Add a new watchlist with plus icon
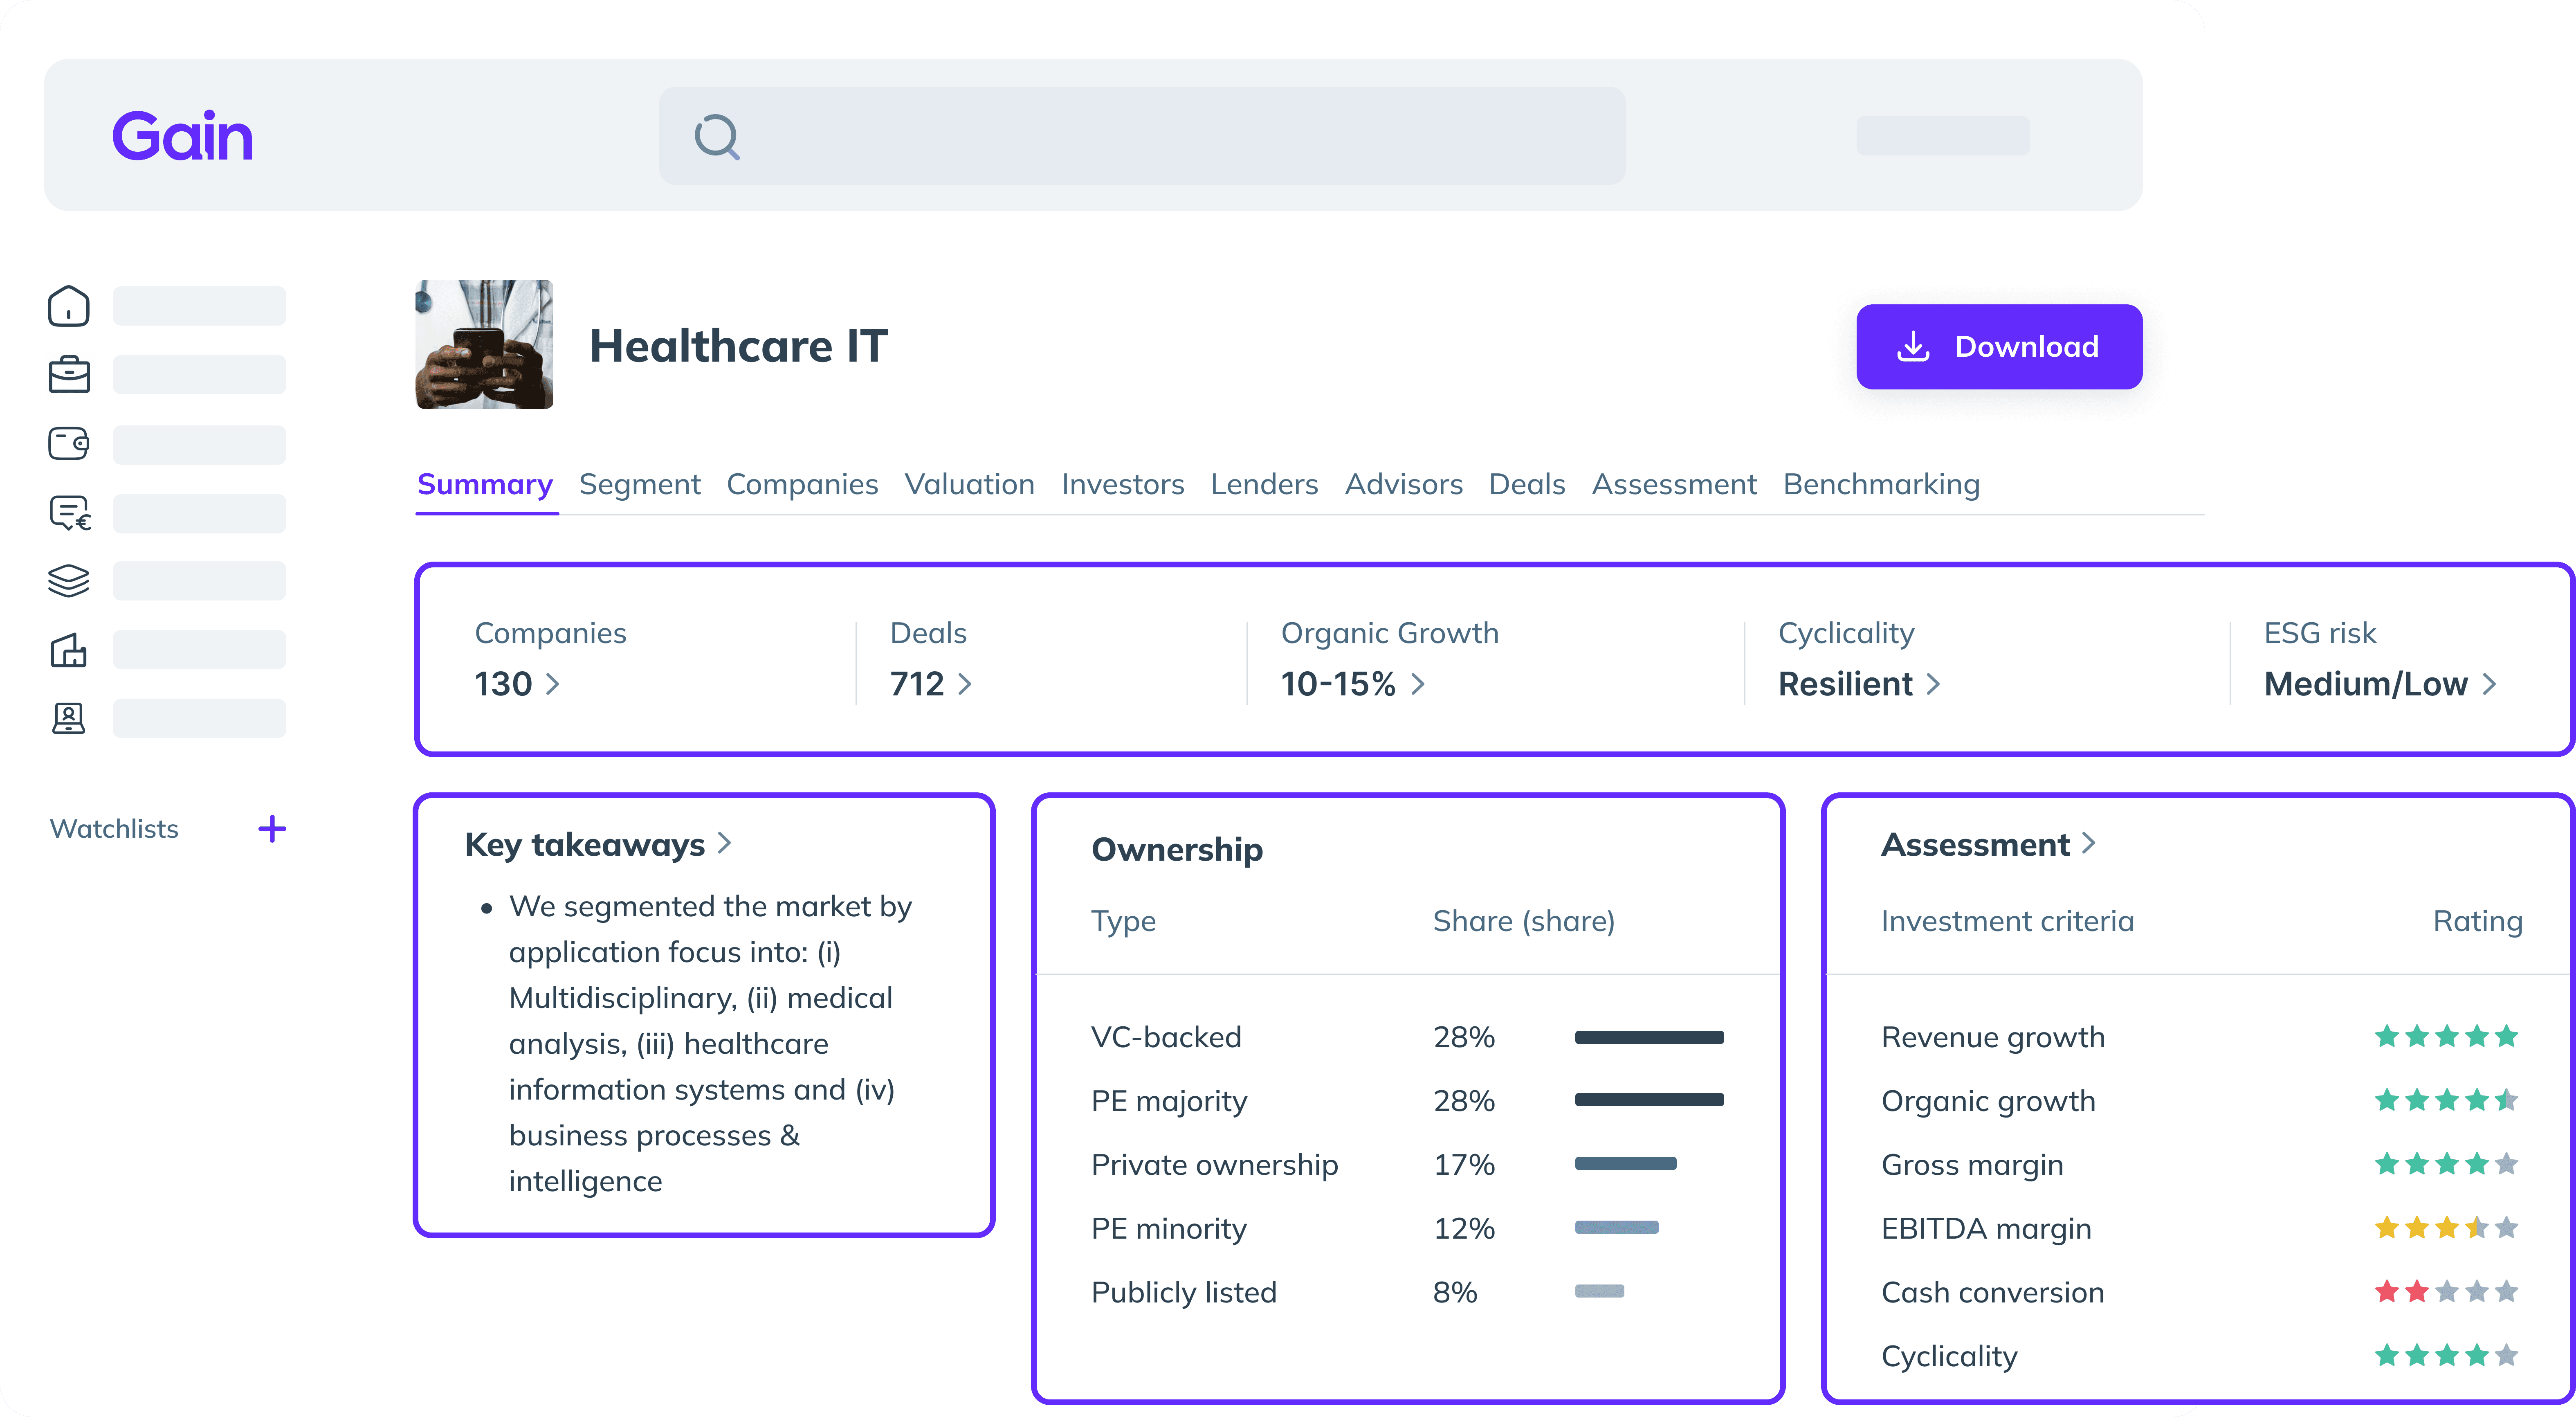This screenshot has height=1417, width=2576. [272, 829]
